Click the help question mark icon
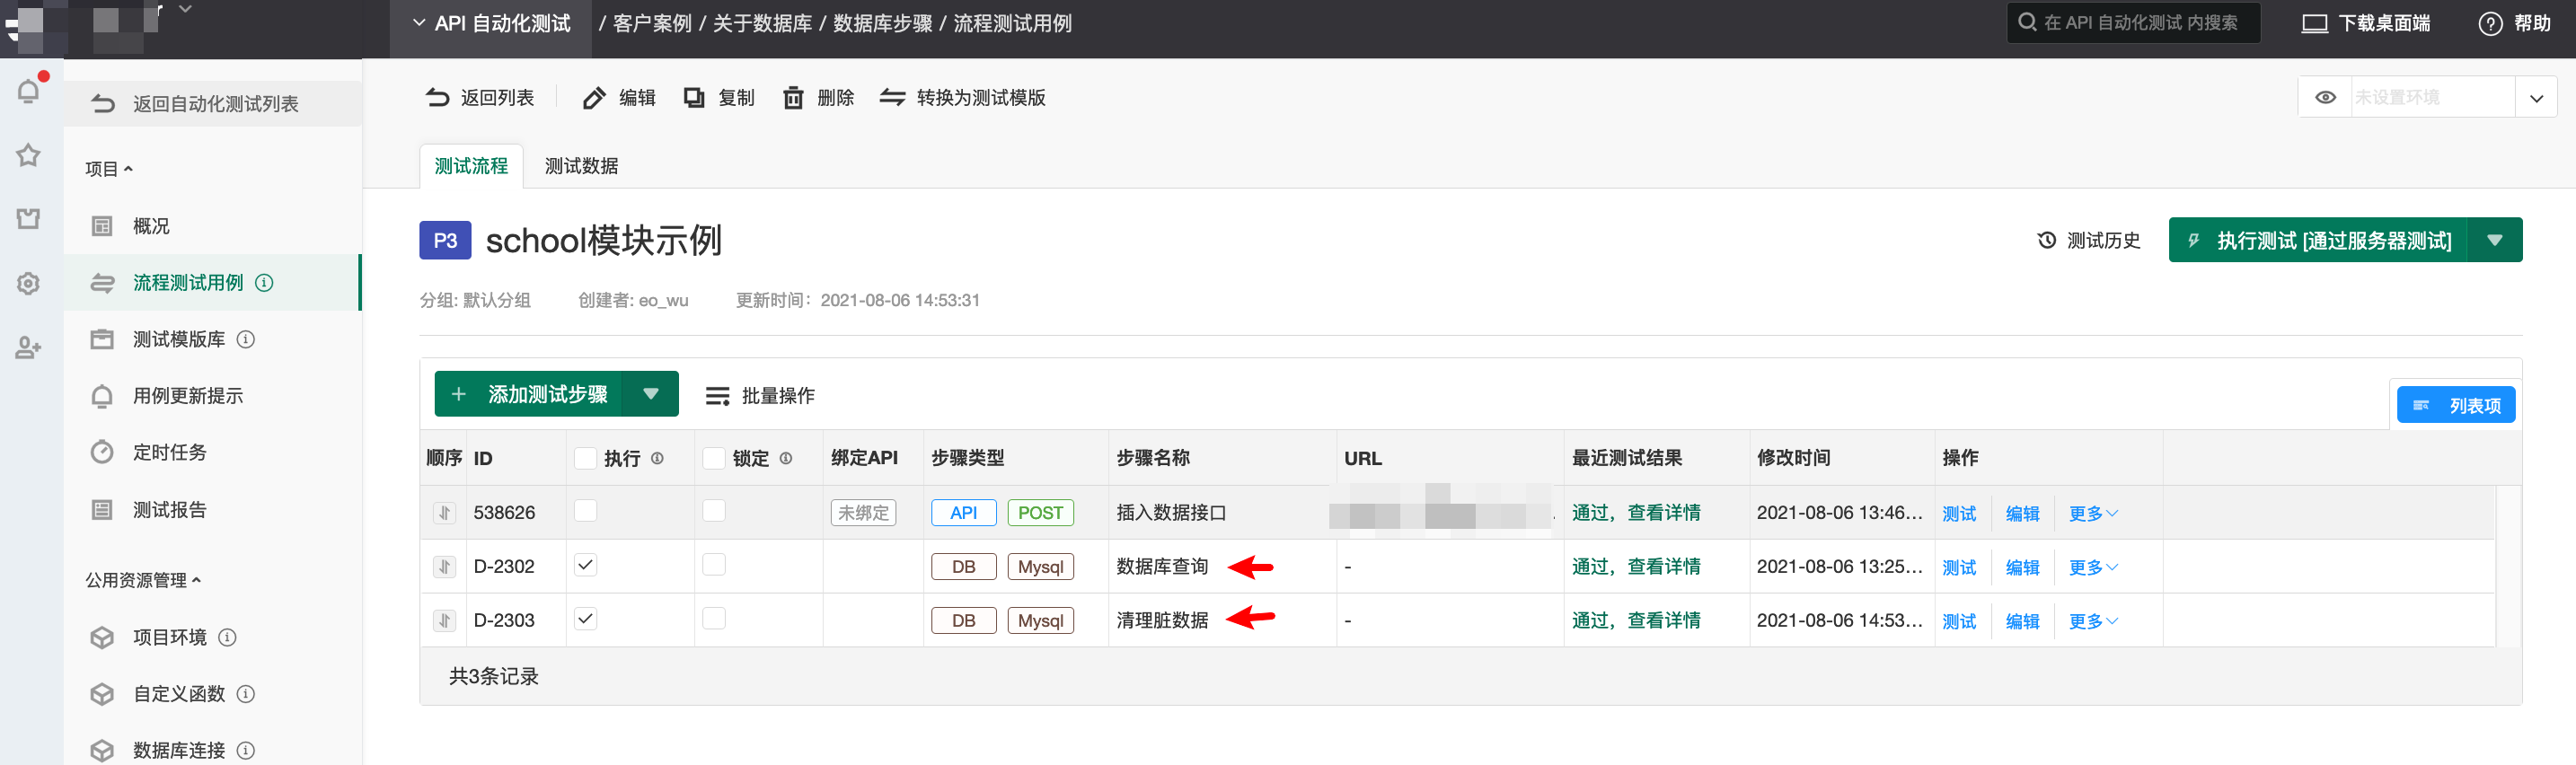Screen dimensions: 2576x765 pos(2490,24)
